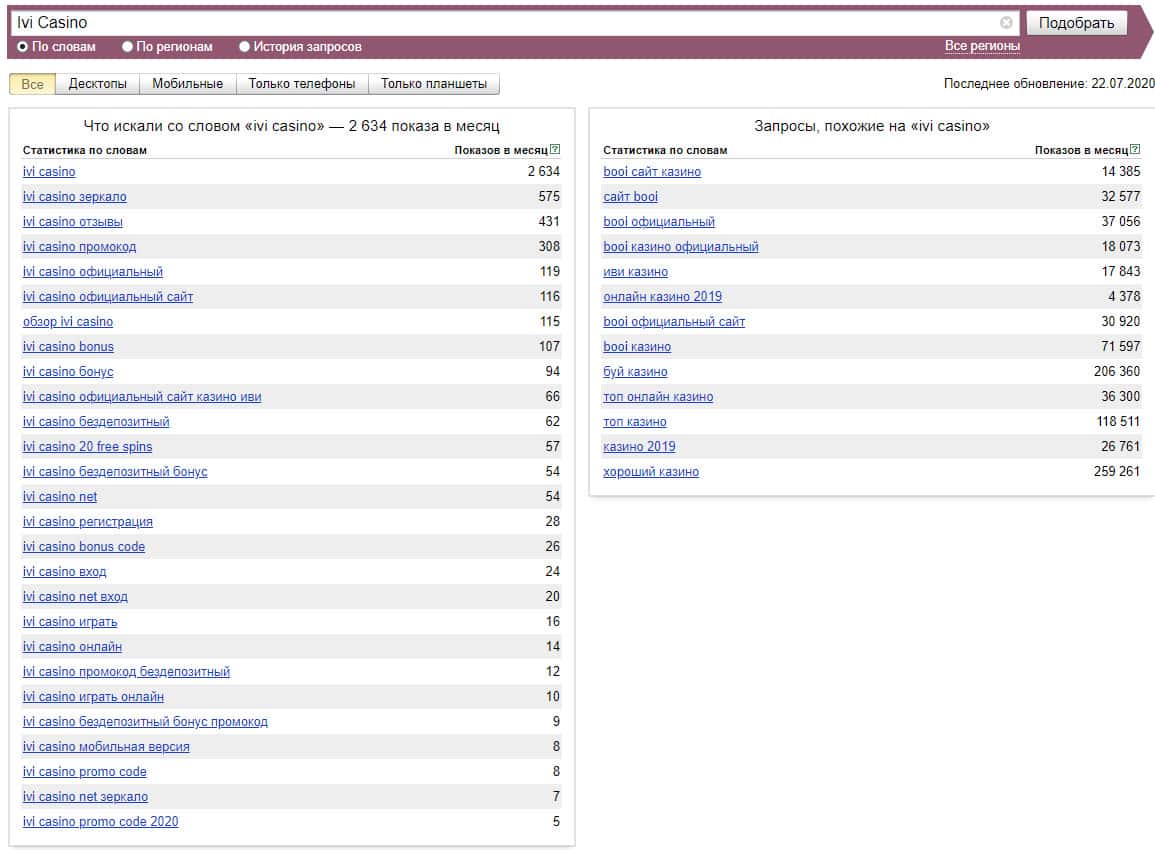This screenshot has width=1155, height=850.
Task: Select the 'Только планшеты' tab
Action: point(434,84)
